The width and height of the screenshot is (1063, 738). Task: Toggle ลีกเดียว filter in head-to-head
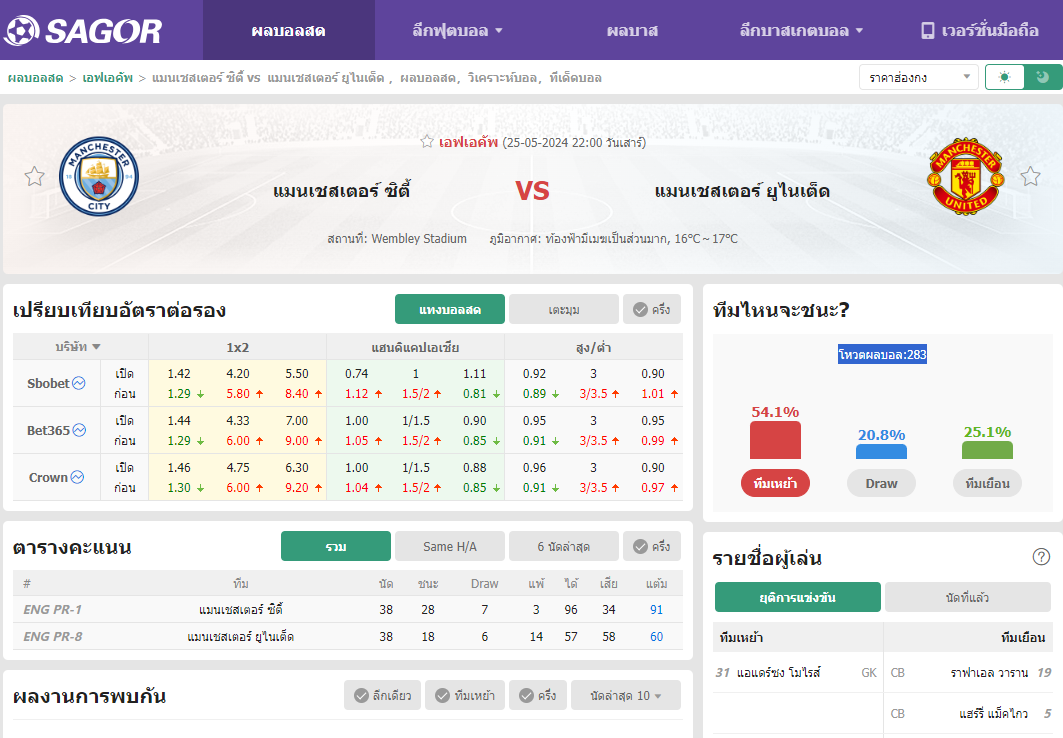tap(382, 695)
